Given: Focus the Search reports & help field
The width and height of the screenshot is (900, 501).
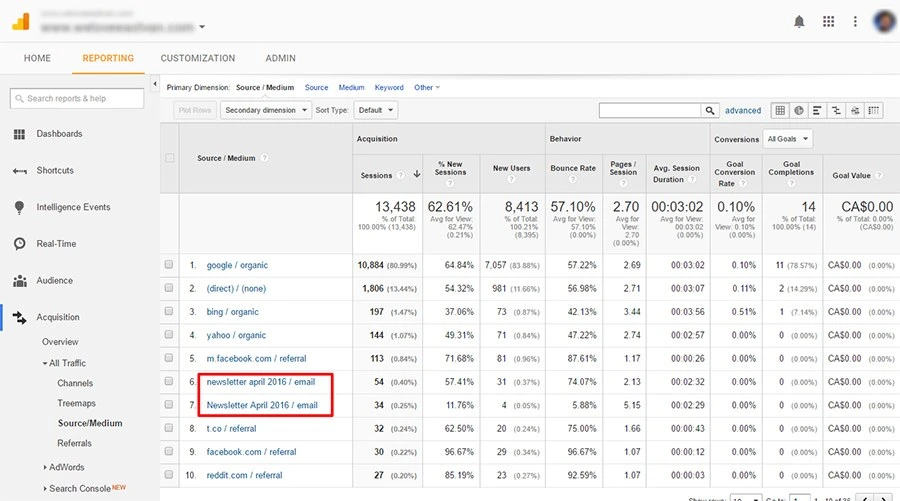Looking at the screenshot, I should [x=77, y=98].
